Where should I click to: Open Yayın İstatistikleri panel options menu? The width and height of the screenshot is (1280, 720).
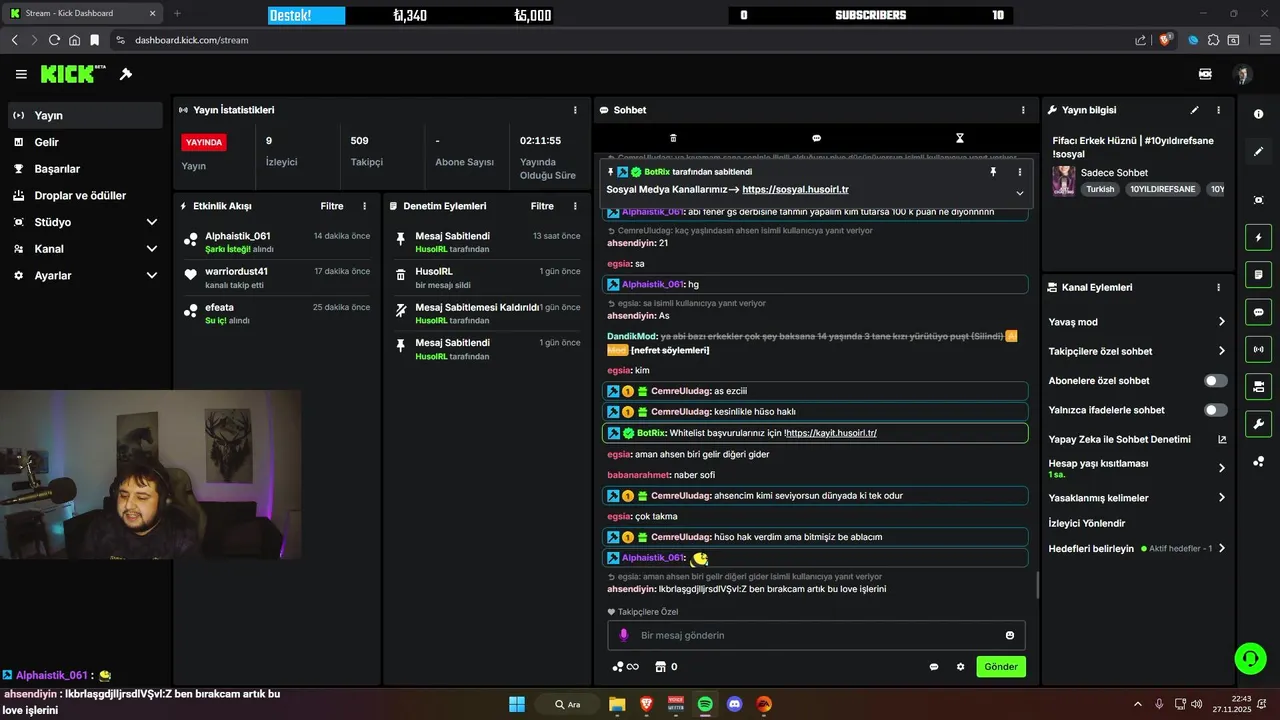[575, 110]
